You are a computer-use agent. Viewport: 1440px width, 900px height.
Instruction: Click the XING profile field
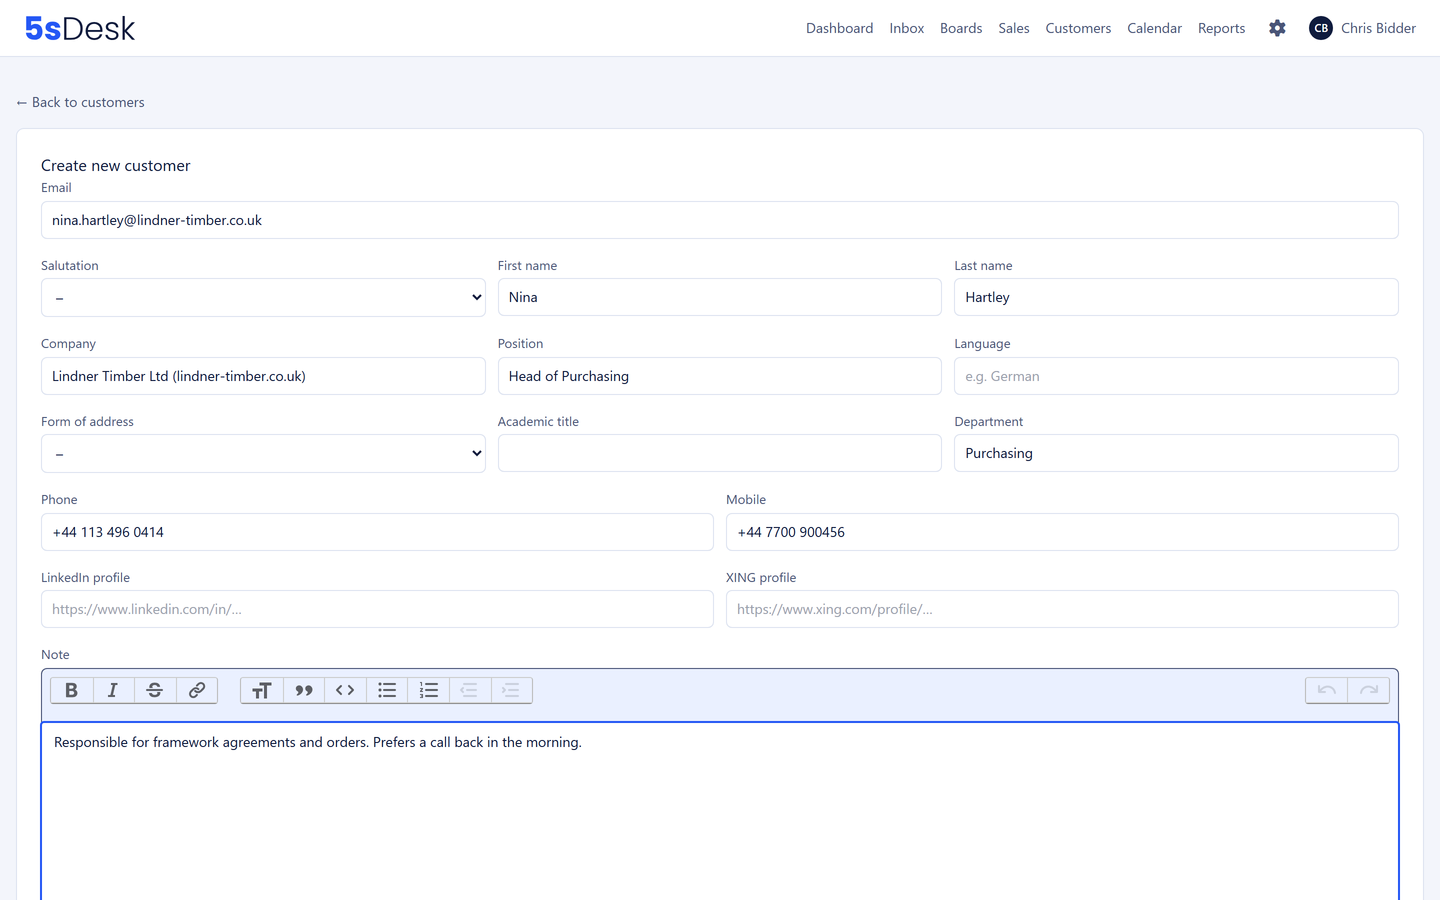1062,609
